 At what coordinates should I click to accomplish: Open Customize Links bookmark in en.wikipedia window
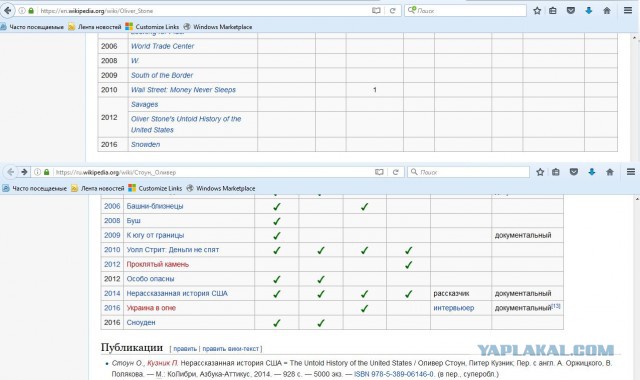point(152,27)
